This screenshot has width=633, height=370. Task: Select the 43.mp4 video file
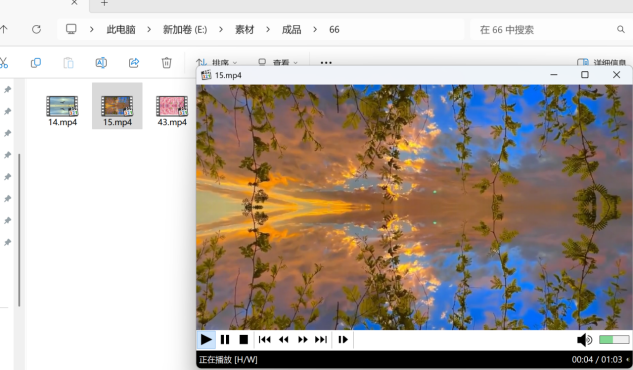pyautogui.click(x=172, y=111)
